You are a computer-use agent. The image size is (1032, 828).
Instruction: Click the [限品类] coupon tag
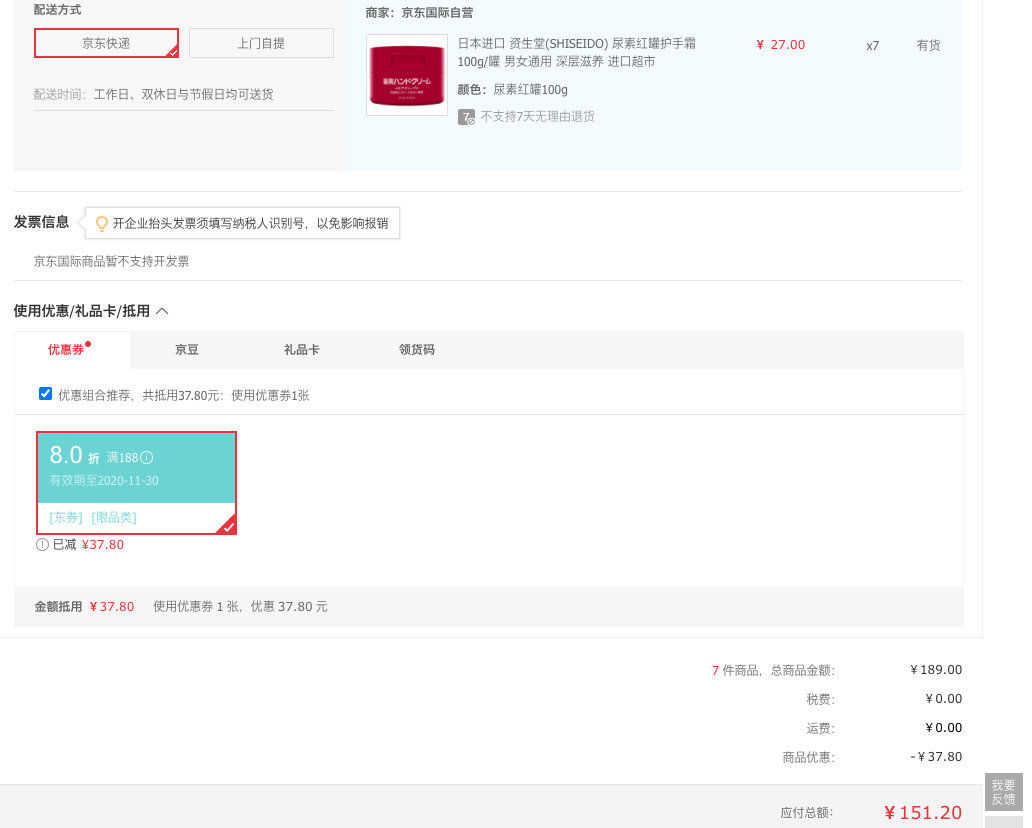114,517
